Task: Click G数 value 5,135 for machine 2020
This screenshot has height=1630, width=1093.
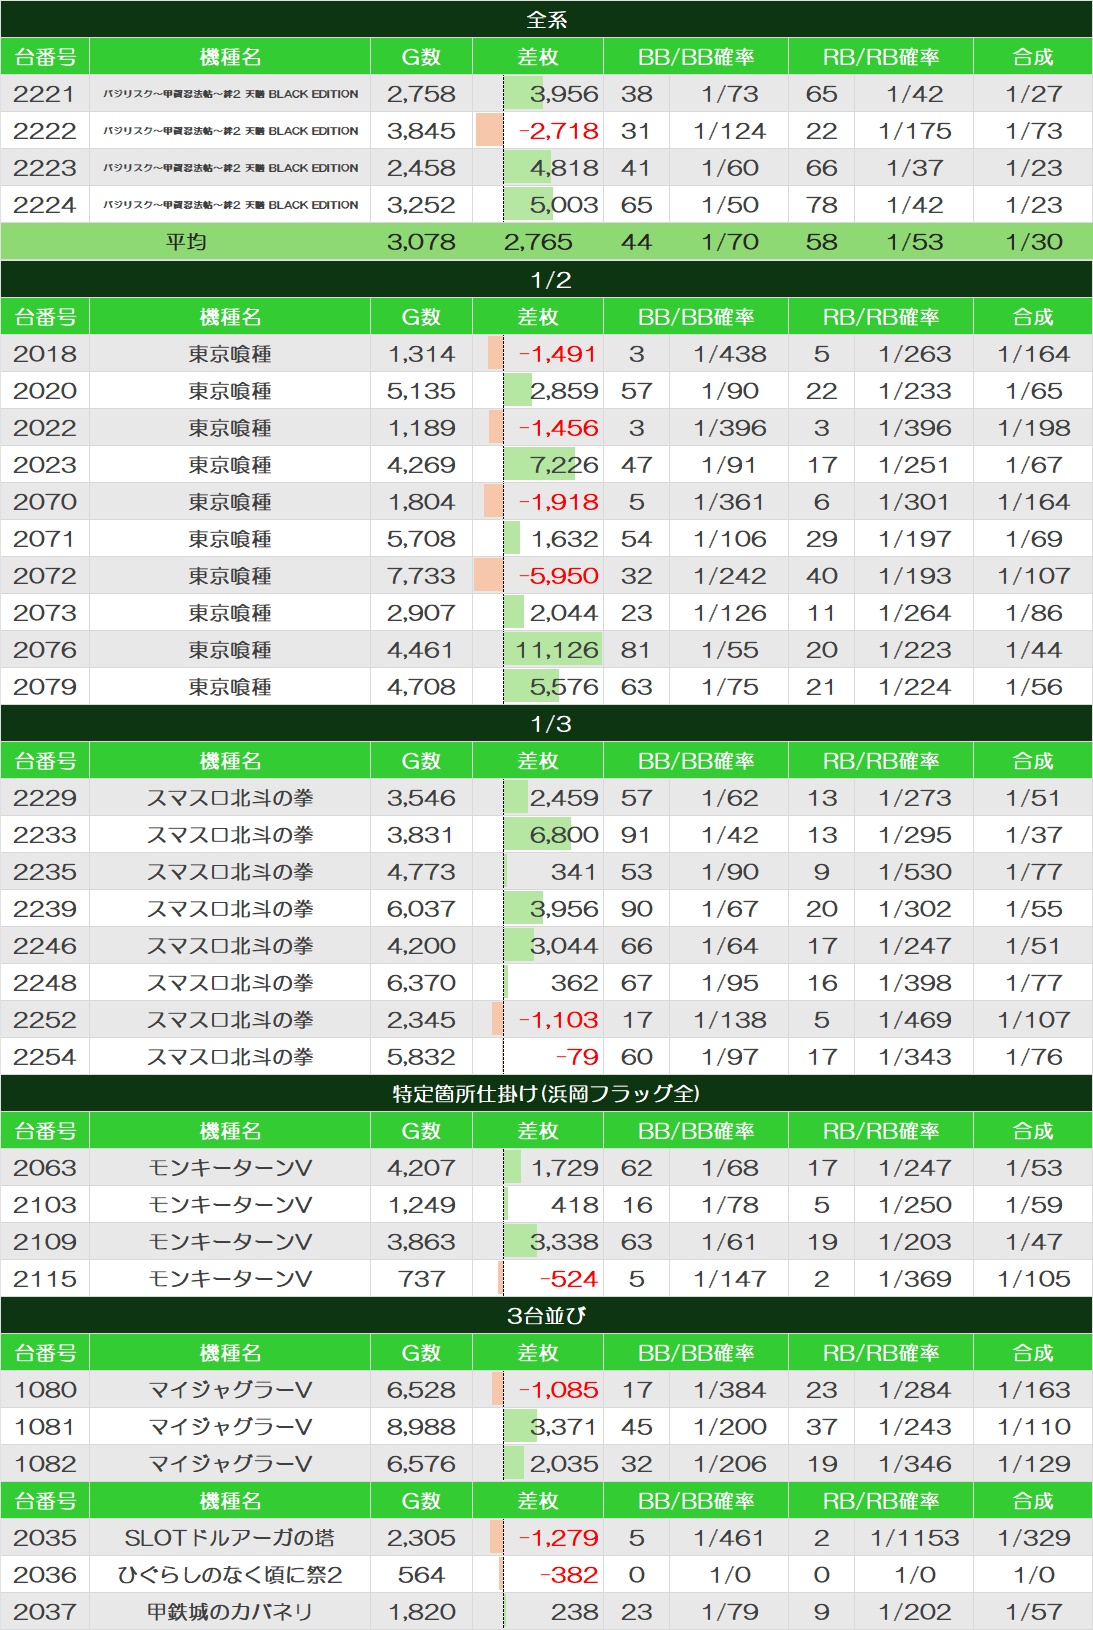Action: pyautogui.click(x=421, y=391)
